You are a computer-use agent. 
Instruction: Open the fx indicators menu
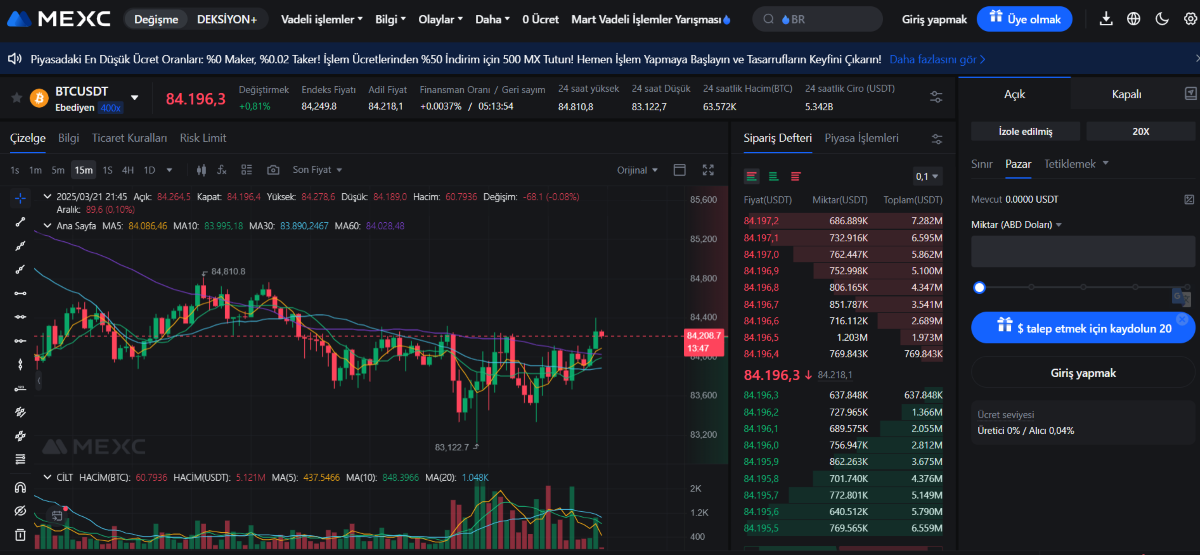click(x=223, y=170)
